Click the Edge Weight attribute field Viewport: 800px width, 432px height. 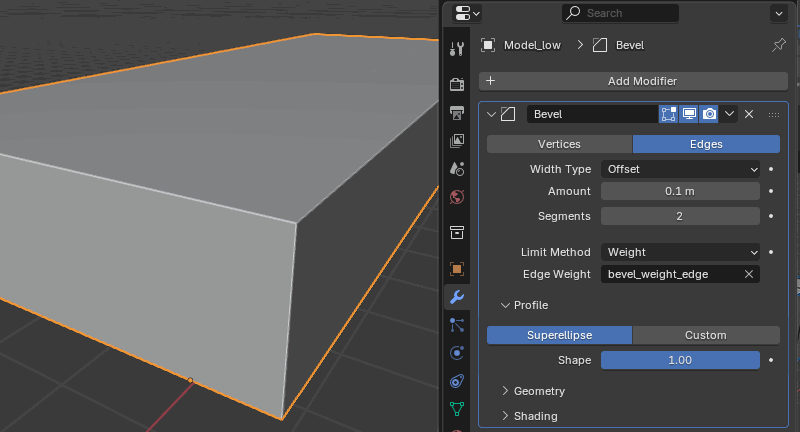coord(680,274)
